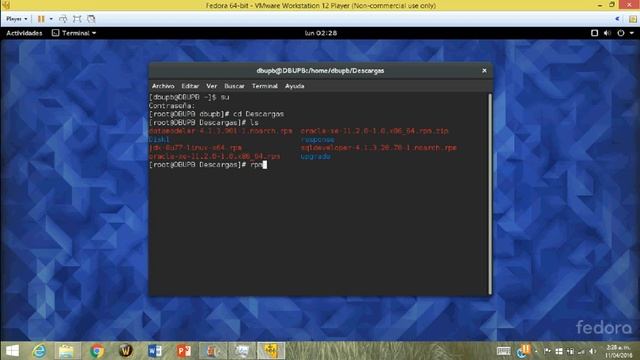The width and height of the screenshot is (640, 360).
Task: Open the Buscar menu in Terminal
Action: pyautogui.click(x=234, y=86)
